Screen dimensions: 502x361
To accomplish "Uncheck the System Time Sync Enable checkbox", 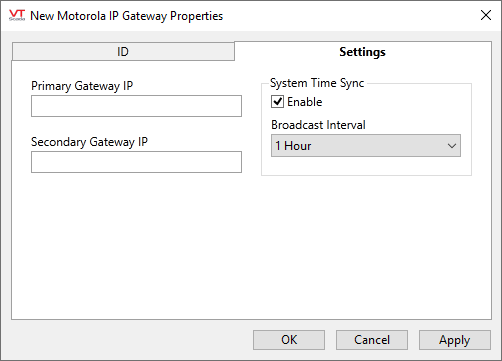I will tap(277, 102).
